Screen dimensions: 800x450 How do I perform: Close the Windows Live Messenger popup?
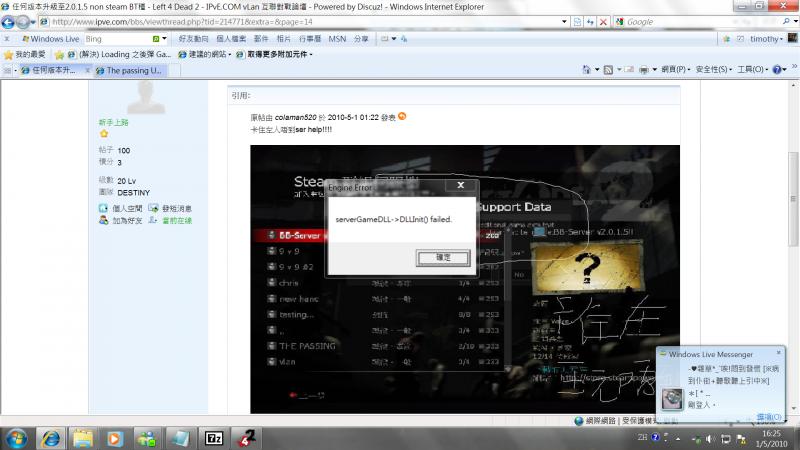pos(779,353)
